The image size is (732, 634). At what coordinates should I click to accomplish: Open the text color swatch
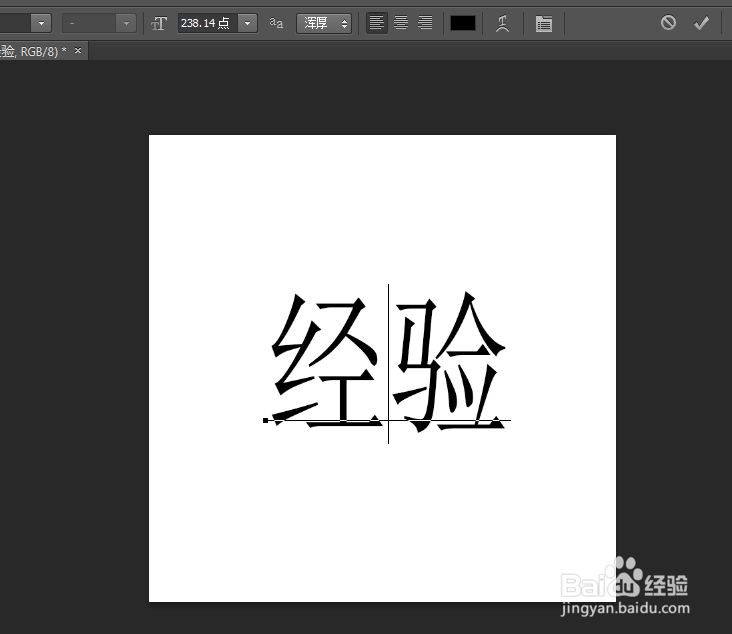(x=463, y=23)
